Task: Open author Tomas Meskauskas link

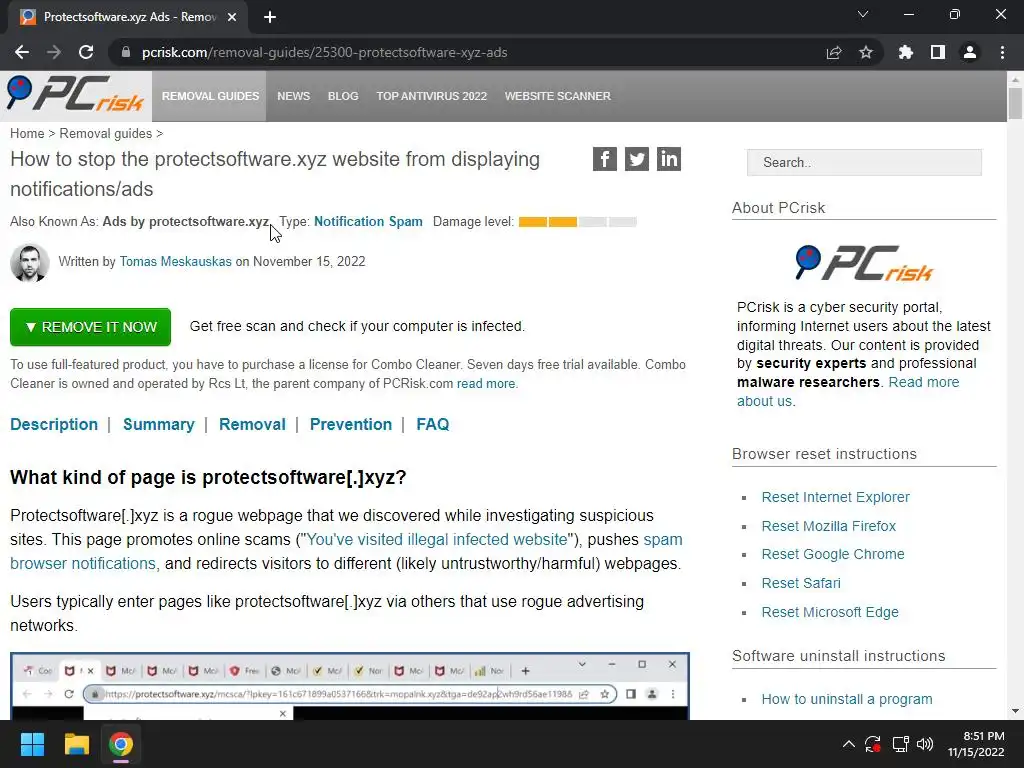Action: click(x=175, y=261)
